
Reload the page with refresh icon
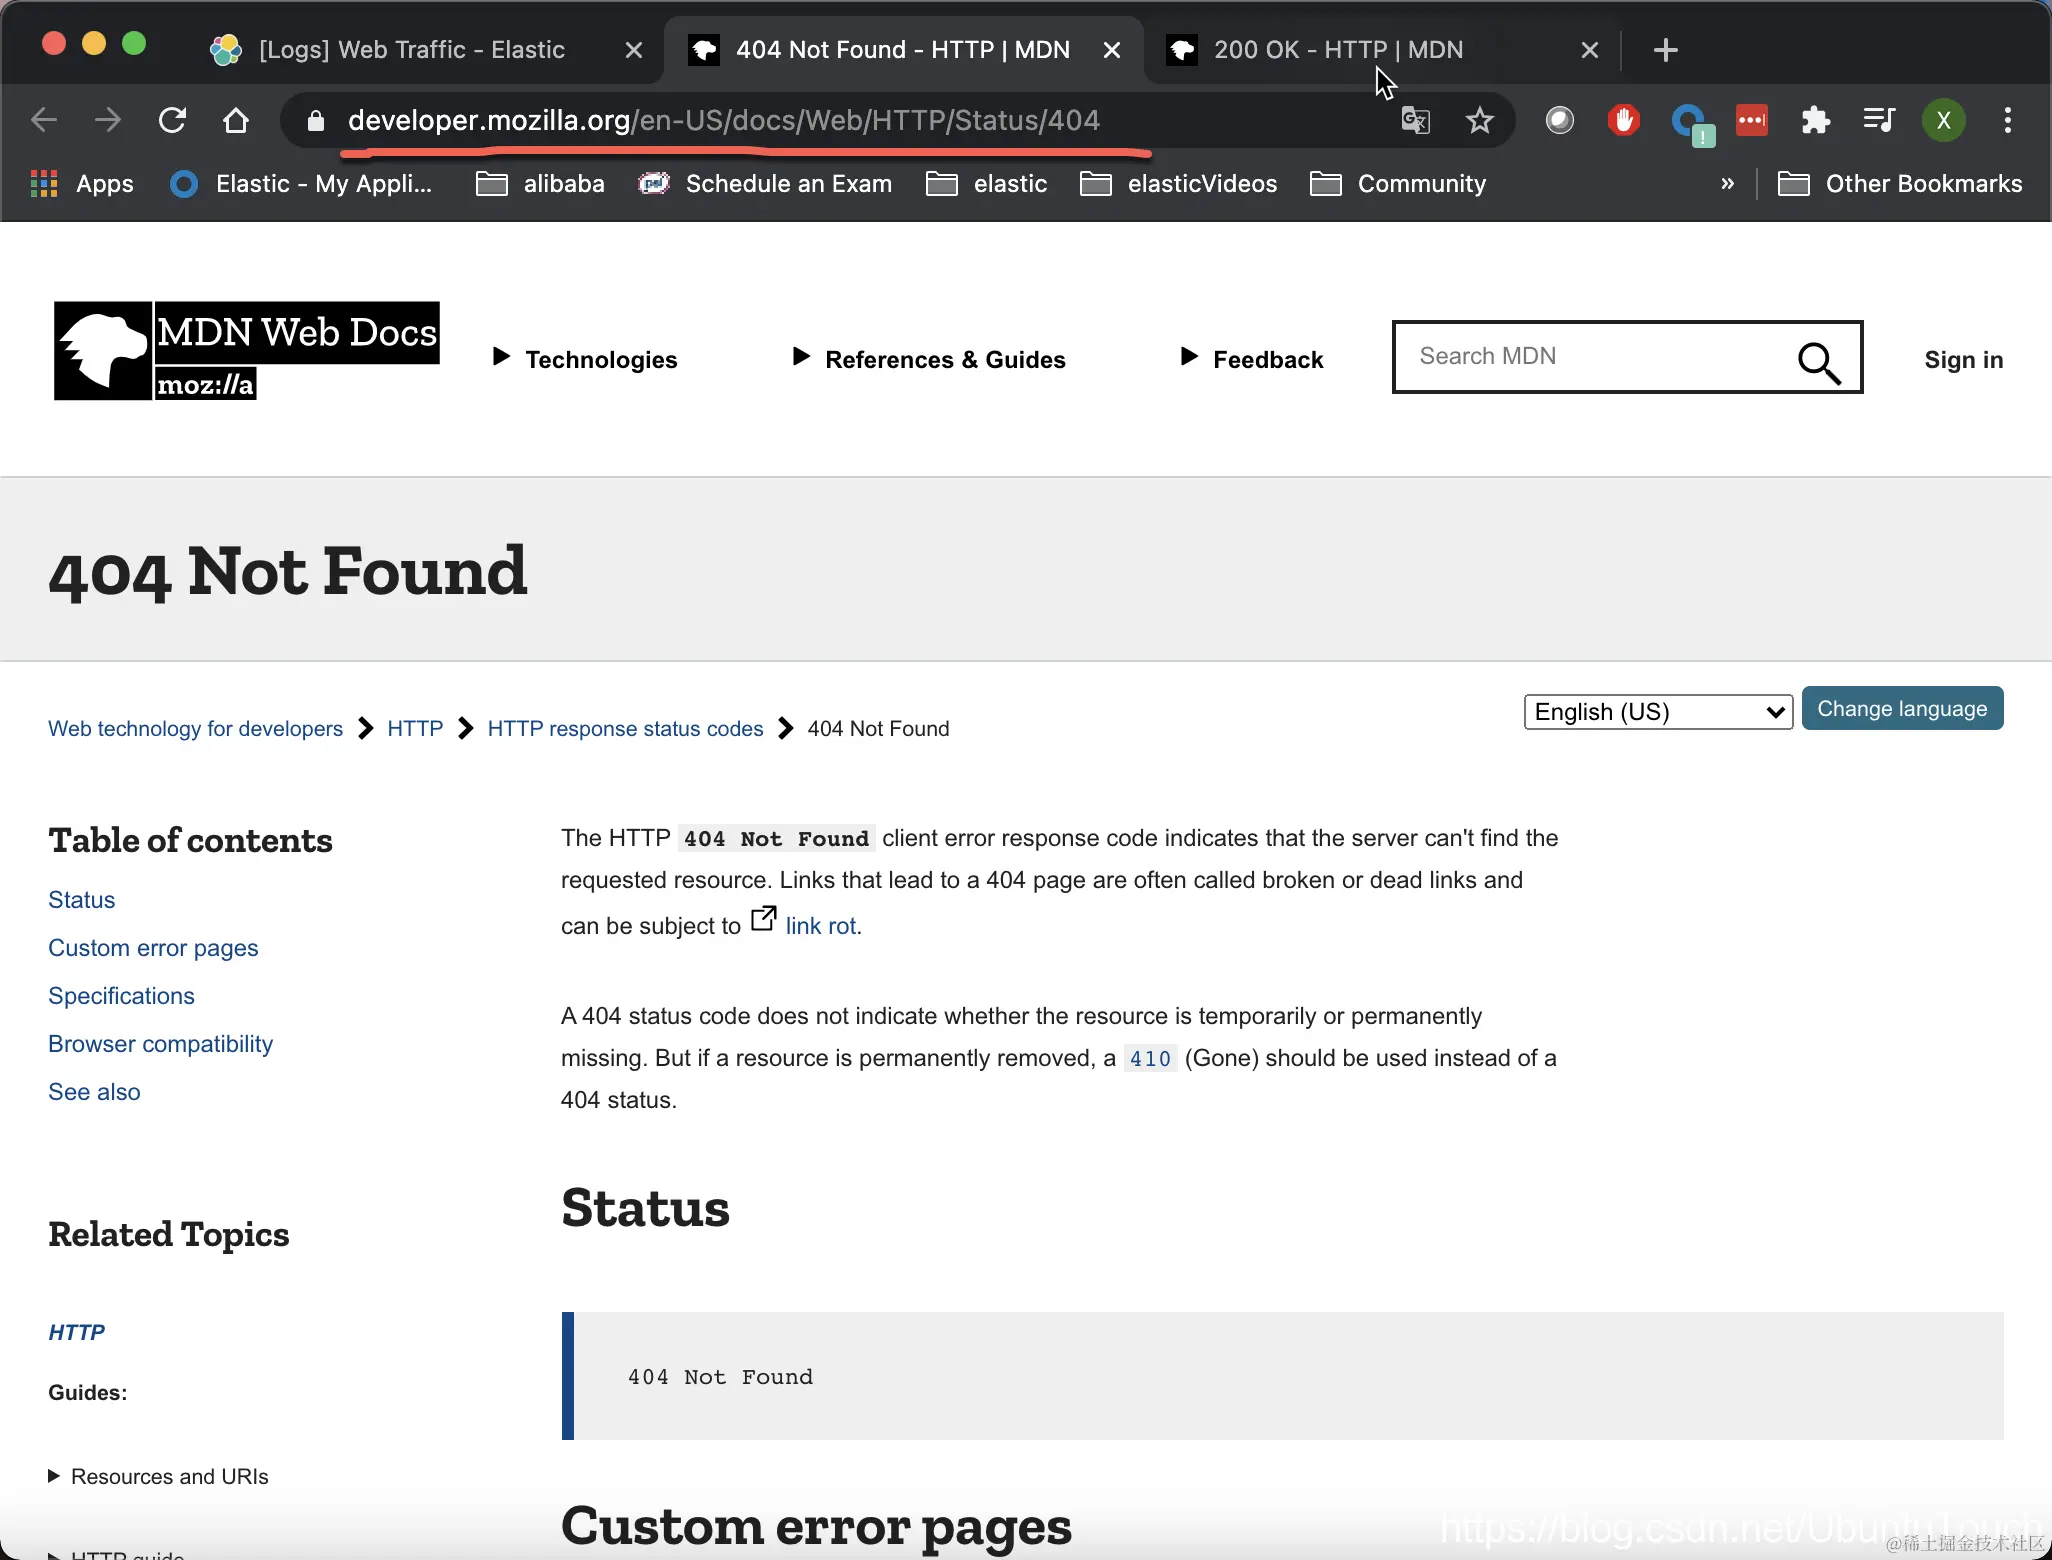[173, 121]
